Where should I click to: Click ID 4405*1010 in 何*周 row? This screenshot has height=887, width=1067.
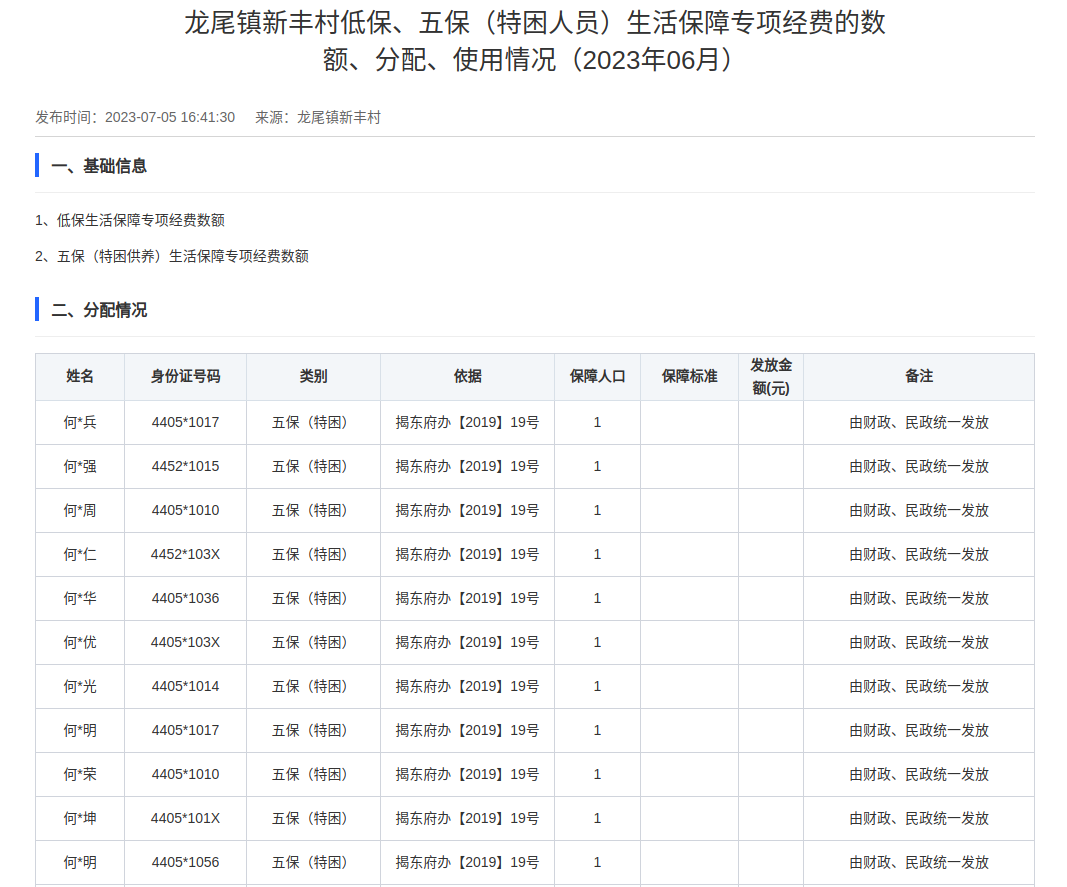click(185, 511)
